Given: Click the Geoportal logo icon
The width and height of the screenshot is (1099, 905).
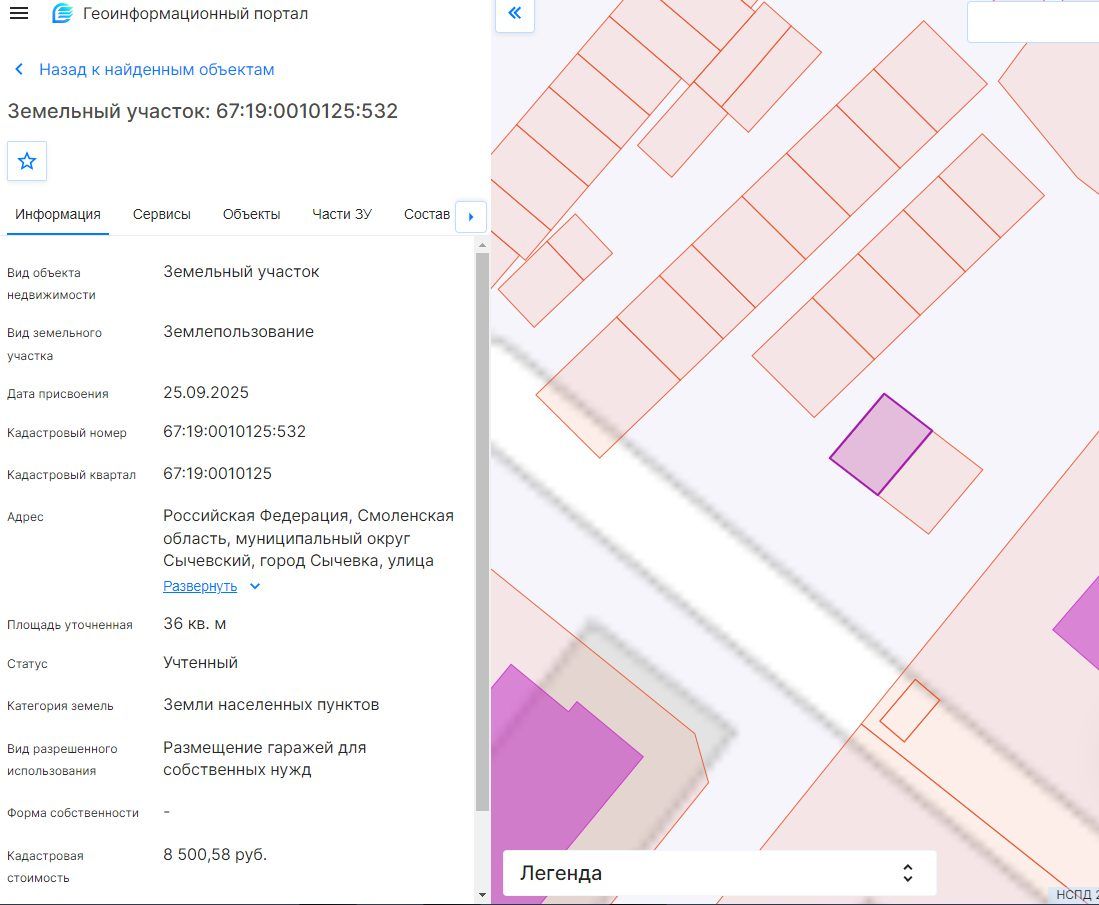Looking at the screenshot, I should 62,13.
